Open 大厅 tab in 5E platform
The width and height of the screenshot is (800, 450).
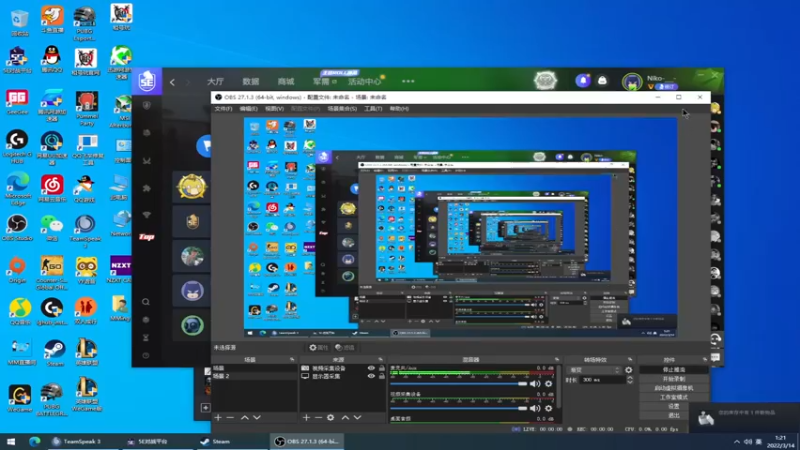(x=215, y=82)
